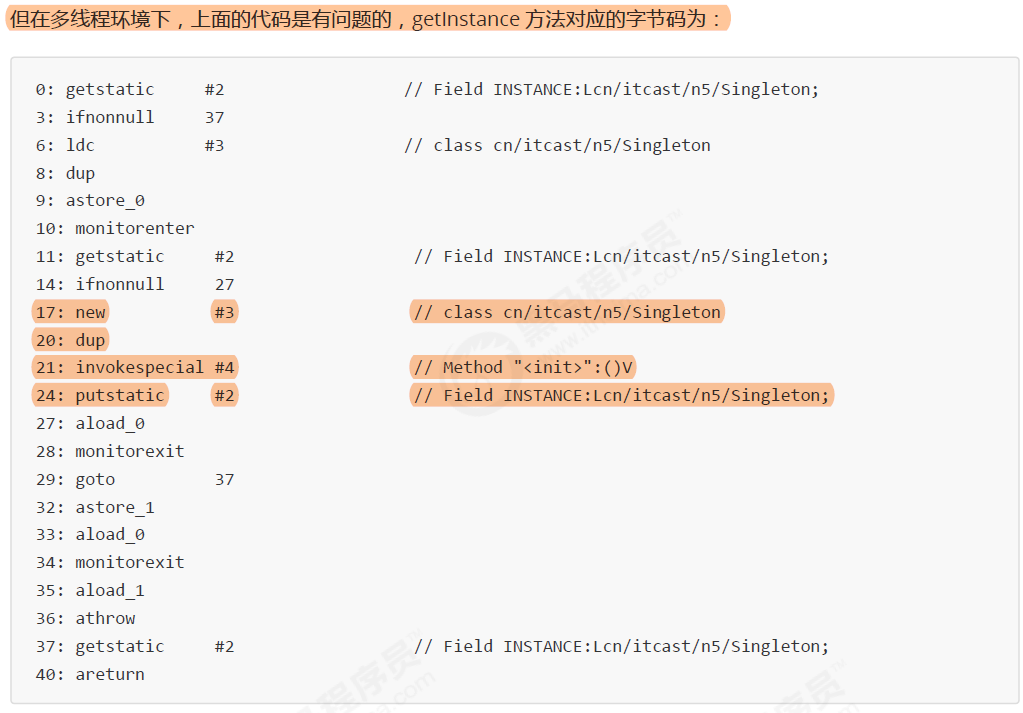1023x713 pixels.
Task: Click the '6: ldc' instruction
Action: pyautogui.click(x=65, y=145)
